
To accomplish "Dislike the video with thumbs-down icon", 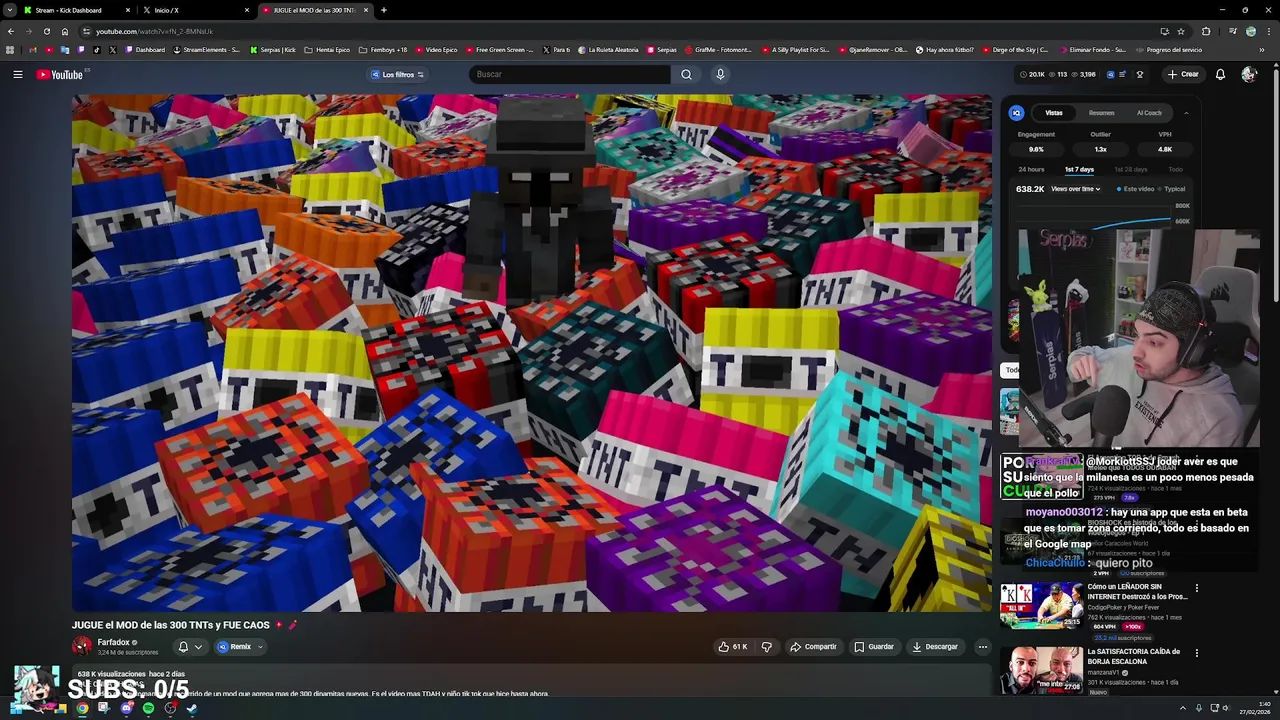I will point(767,647).
